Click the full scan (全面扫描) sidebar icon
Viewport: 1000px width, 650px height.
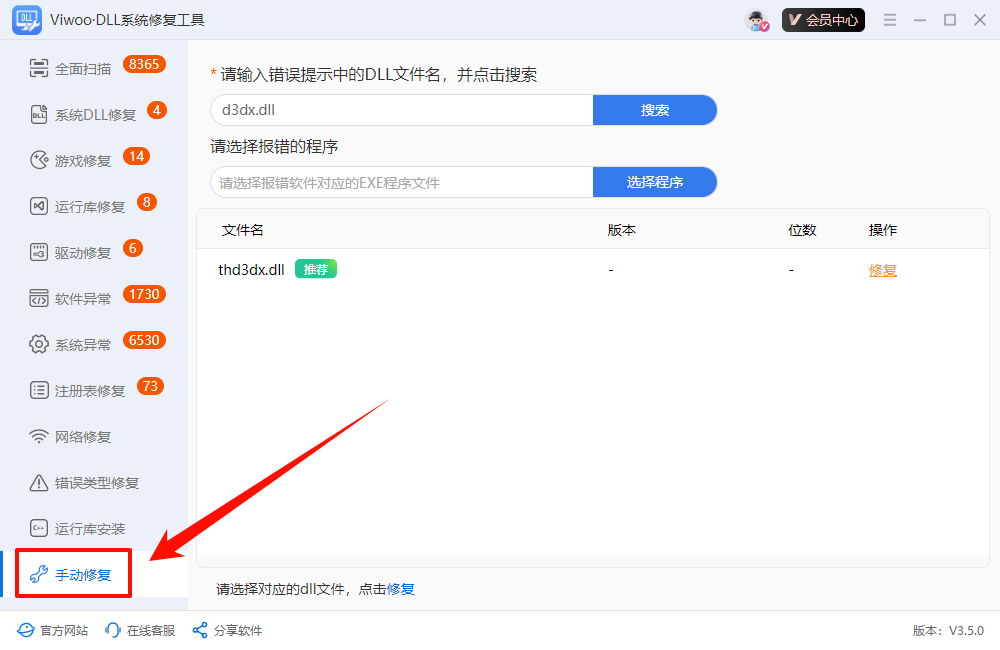[x=39, y=69]
